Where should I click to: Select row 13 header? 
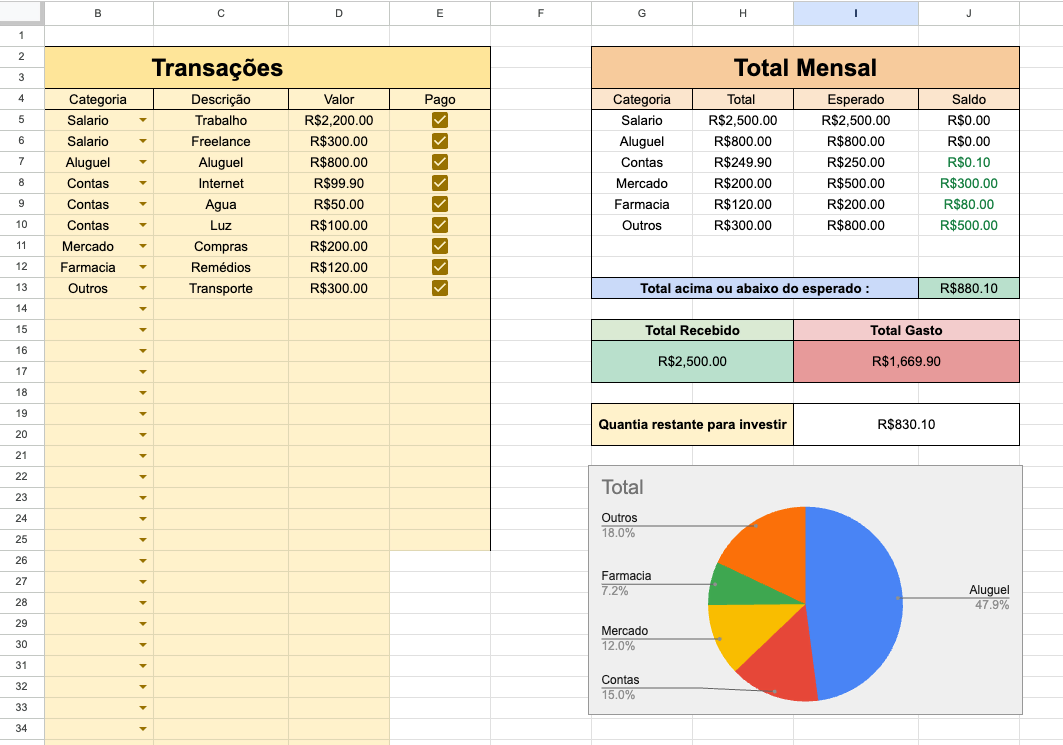coord(22,288)
